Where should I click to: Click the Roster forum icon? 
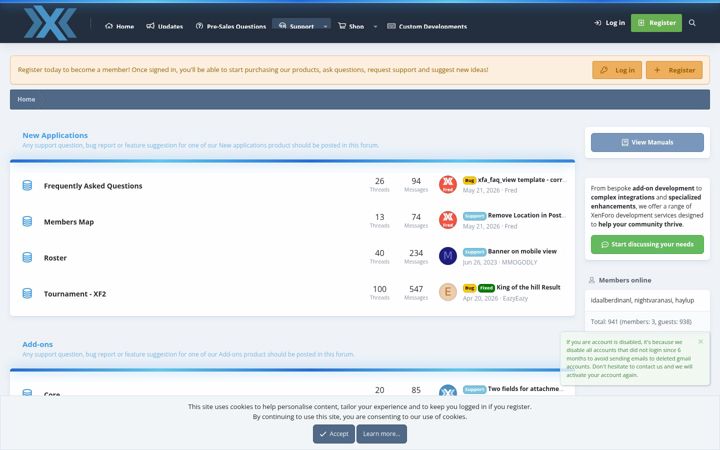[x=27, y=258]
